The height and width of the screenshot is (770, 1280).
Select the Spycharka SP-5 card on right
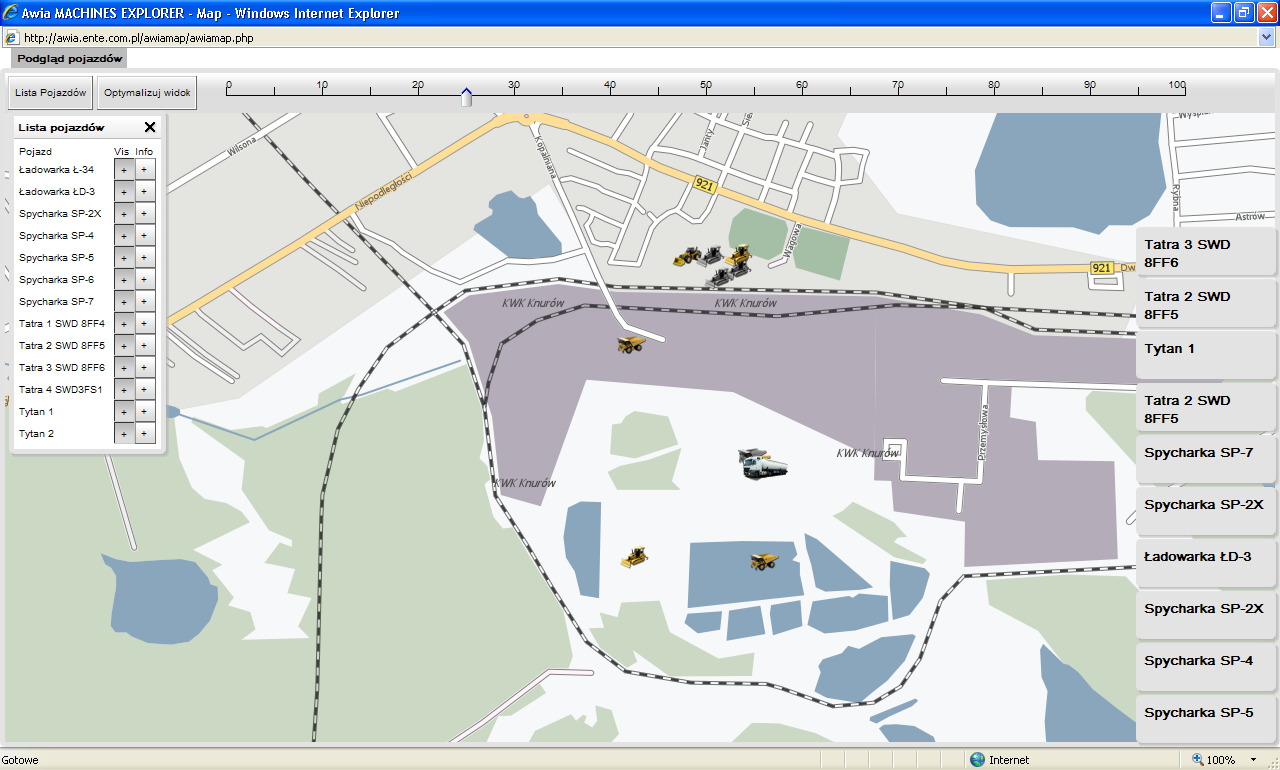pyautogui.click(x=1207, y=719)
